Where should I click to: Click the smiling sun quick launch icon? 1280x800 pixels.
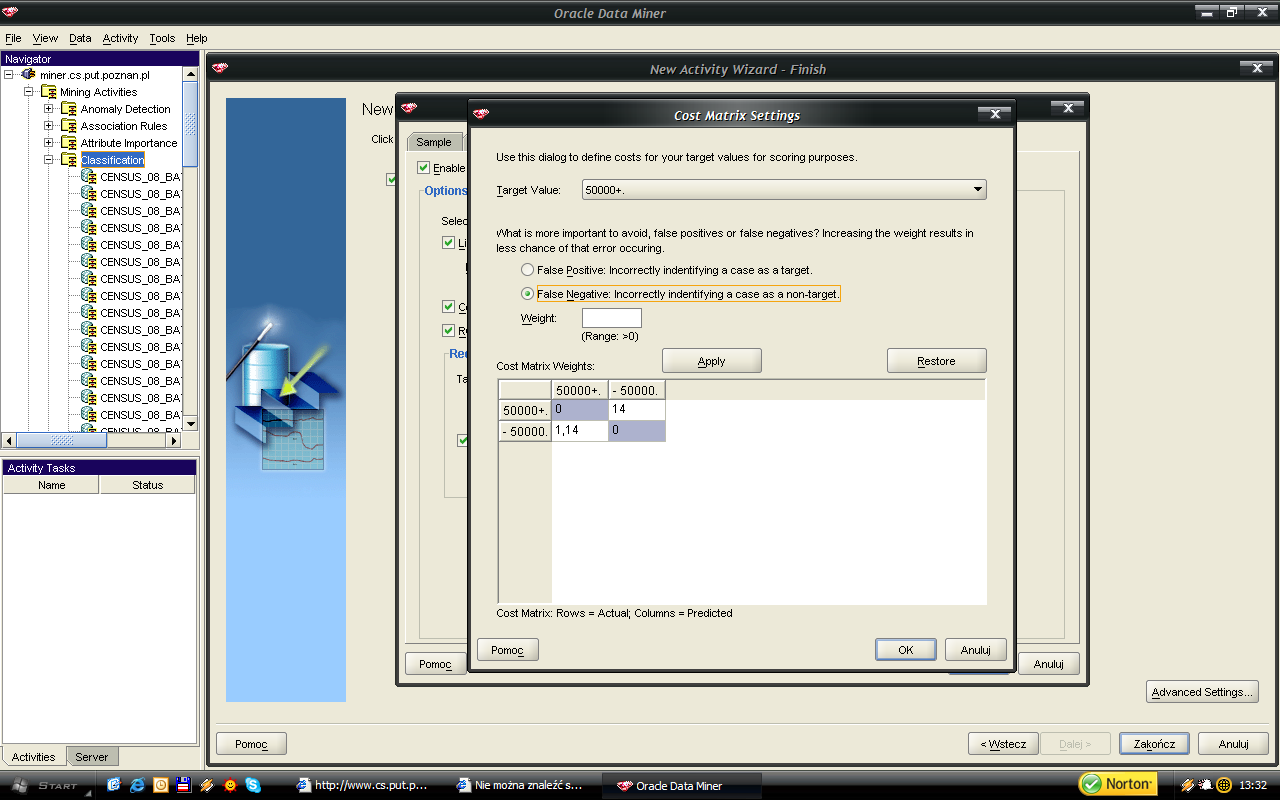coord(230,785)
